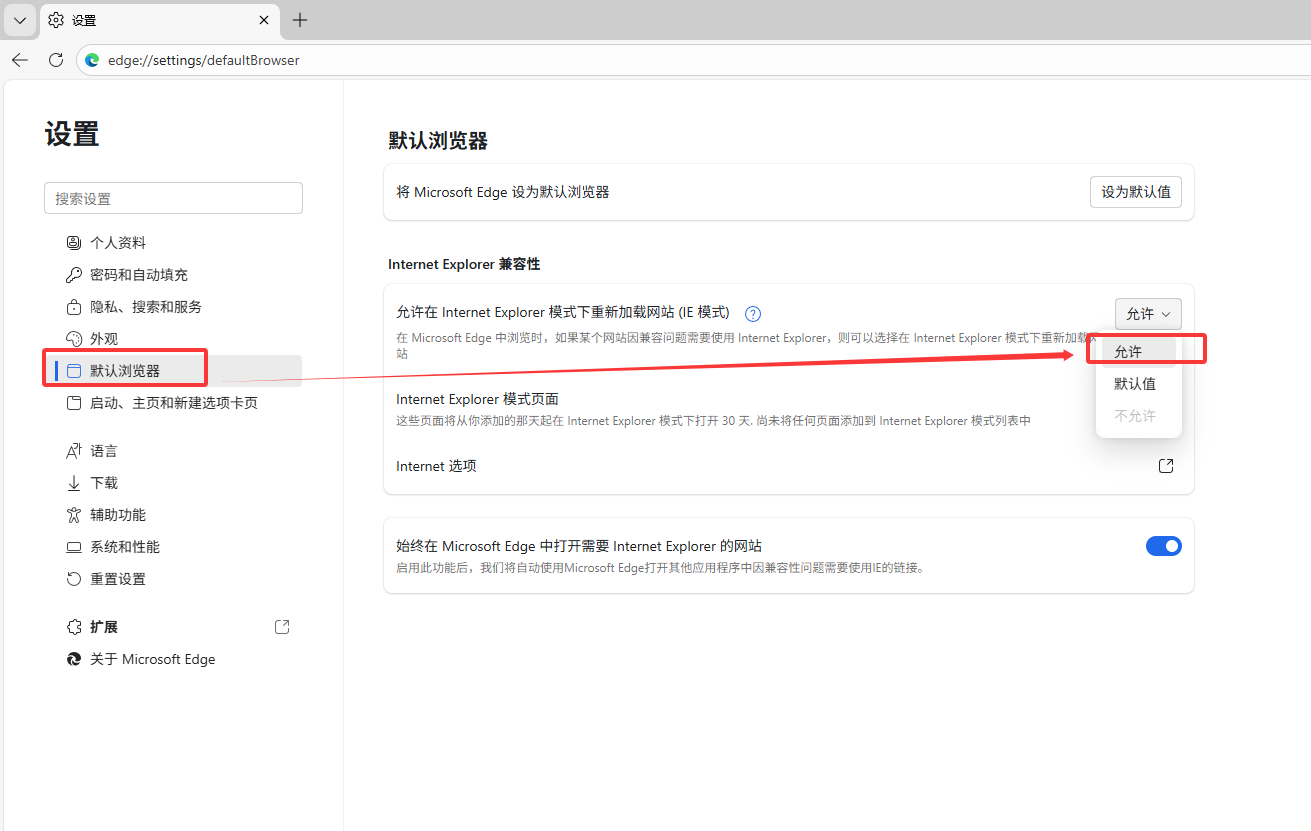Open new tab with plus button
Image resolution: width=1311 pixels, height=831 pixels.
point(300,20)
